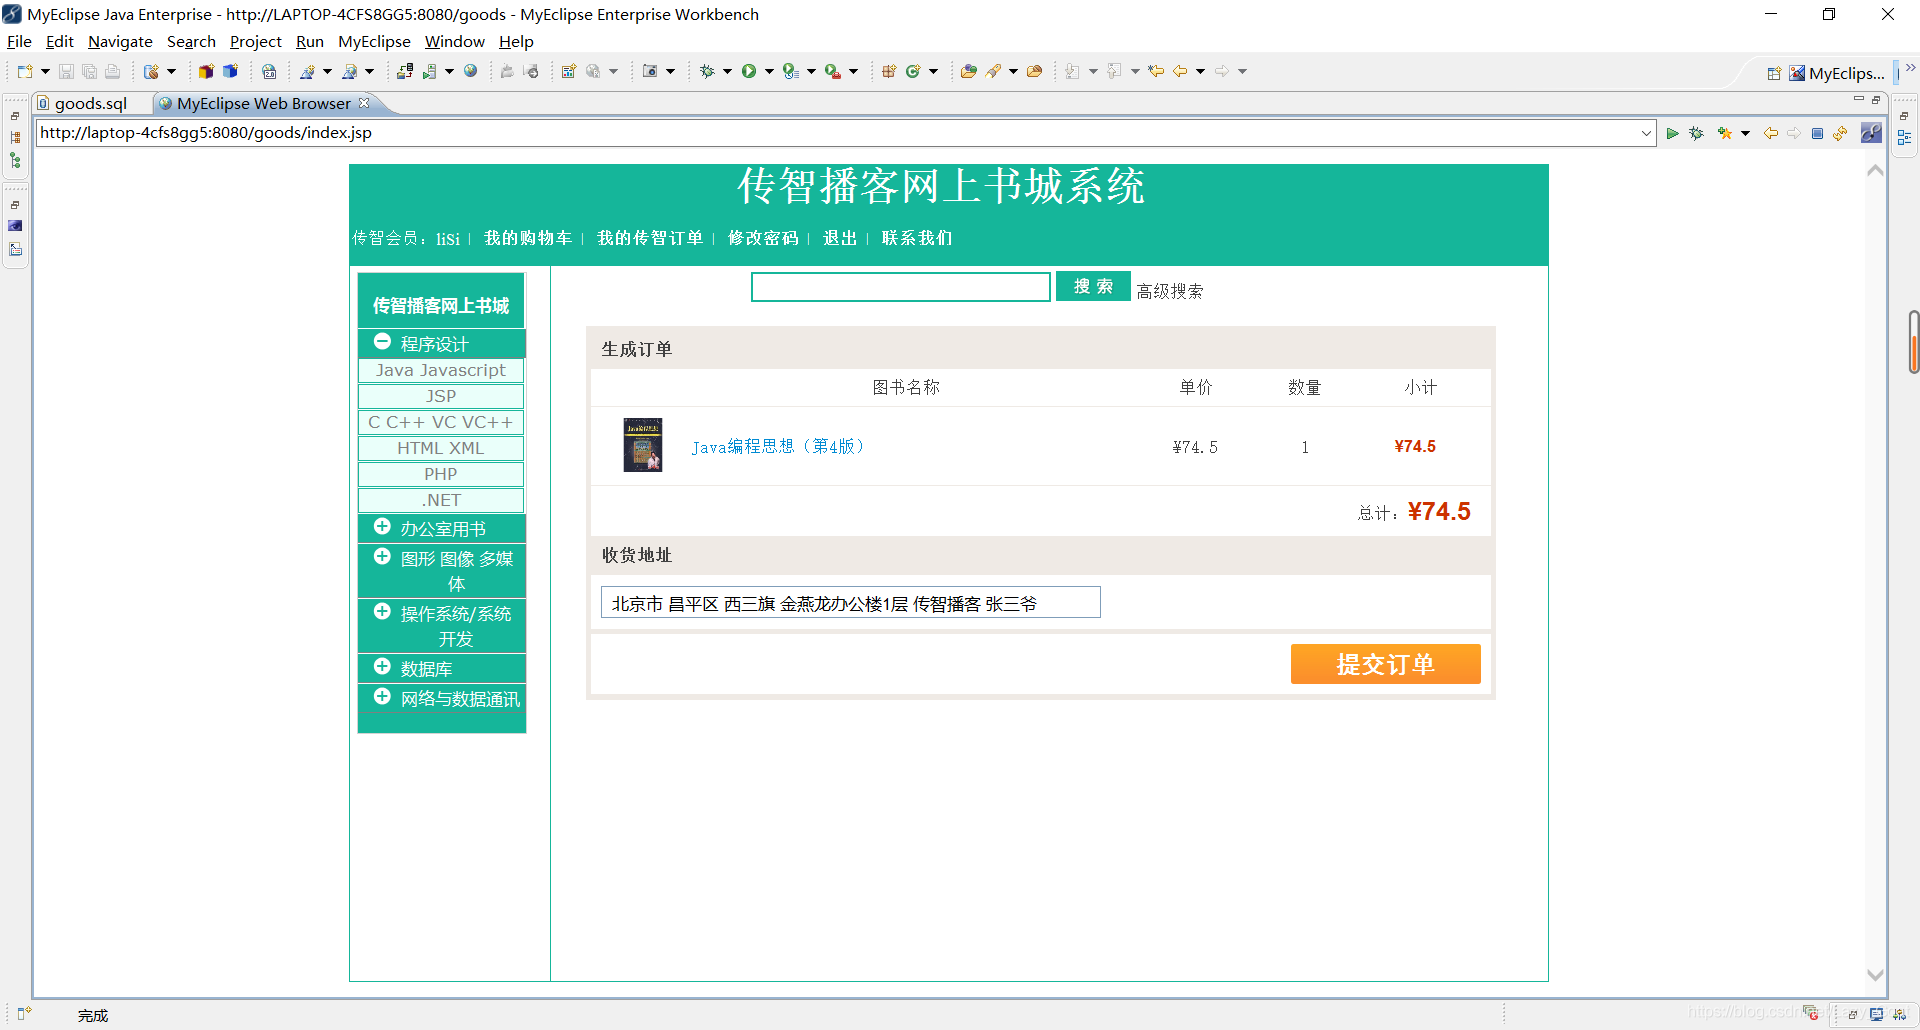
Task: Open the Print icon in the toolbar
Action: (x=112, y=71)
